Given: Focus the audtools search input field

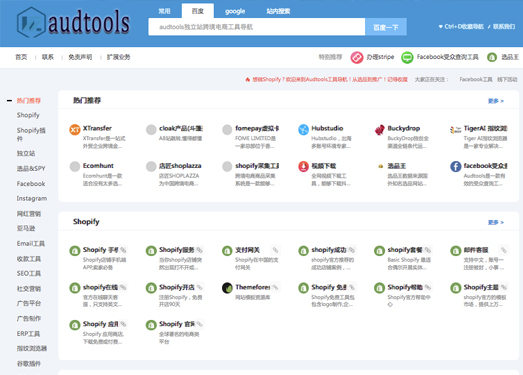Looking at the screenshot, I should (x=256, y=27).
